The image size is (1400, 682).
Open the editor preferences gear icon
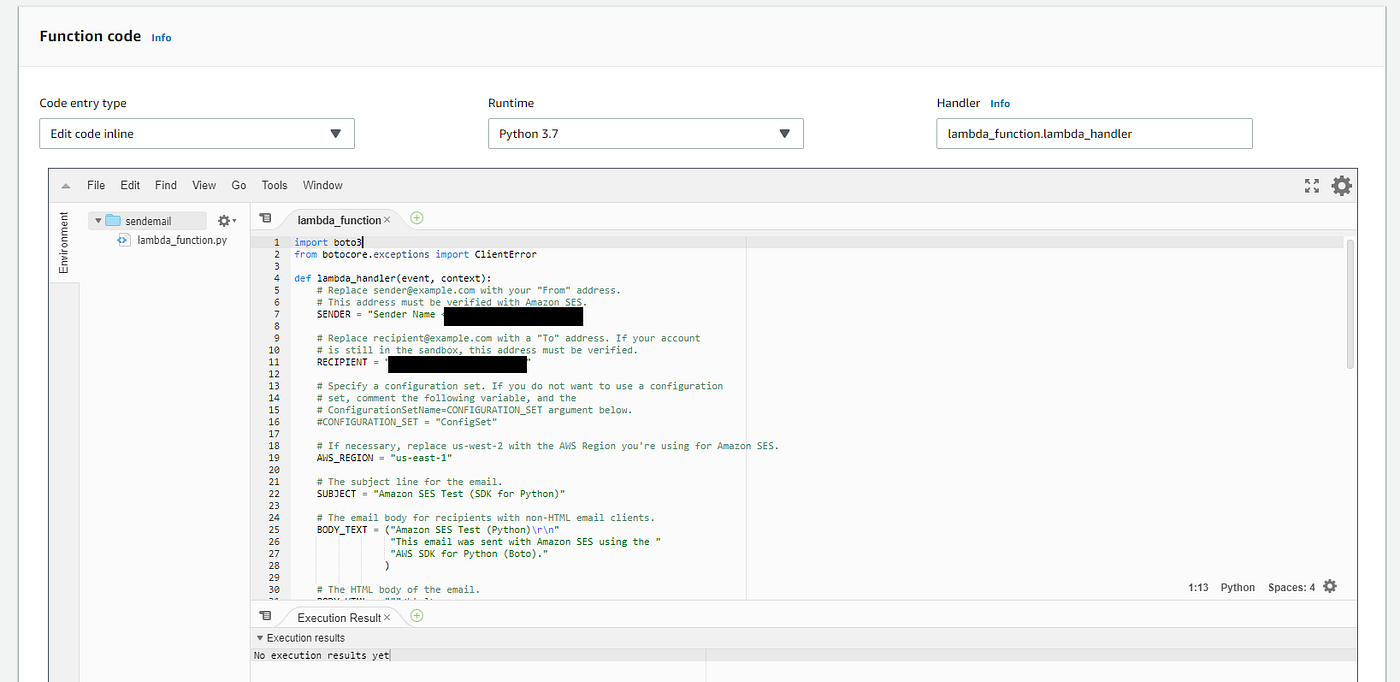pos(1341,185)
